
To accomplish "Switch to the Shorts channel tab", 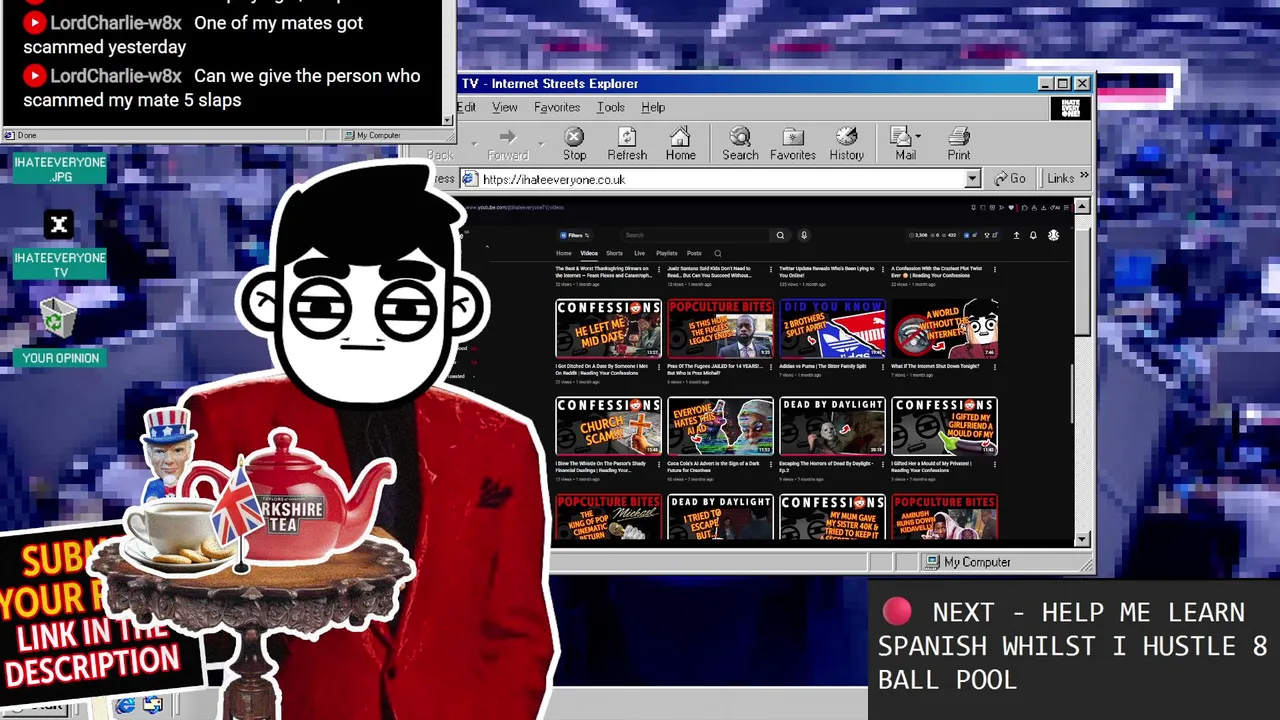I will pos(614,253).
